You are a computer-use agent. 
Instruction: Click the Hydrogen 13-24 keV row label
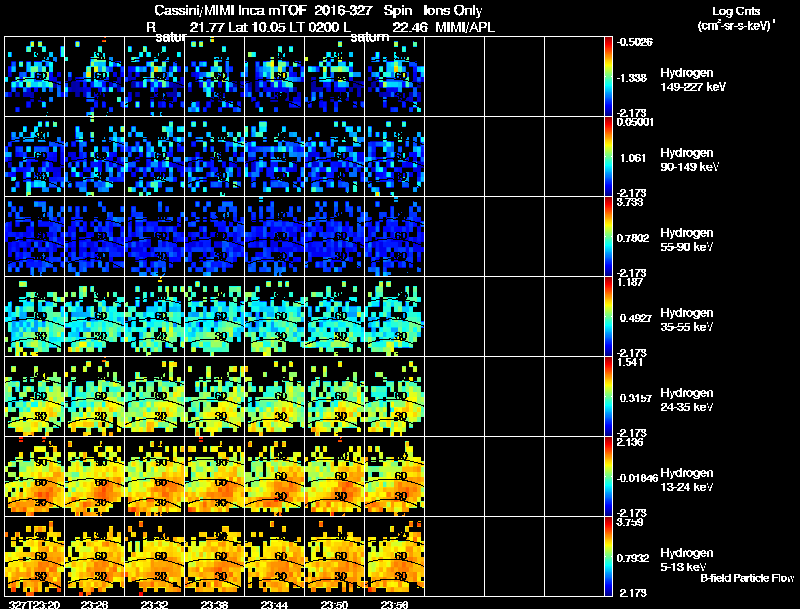tap(687, 480)
